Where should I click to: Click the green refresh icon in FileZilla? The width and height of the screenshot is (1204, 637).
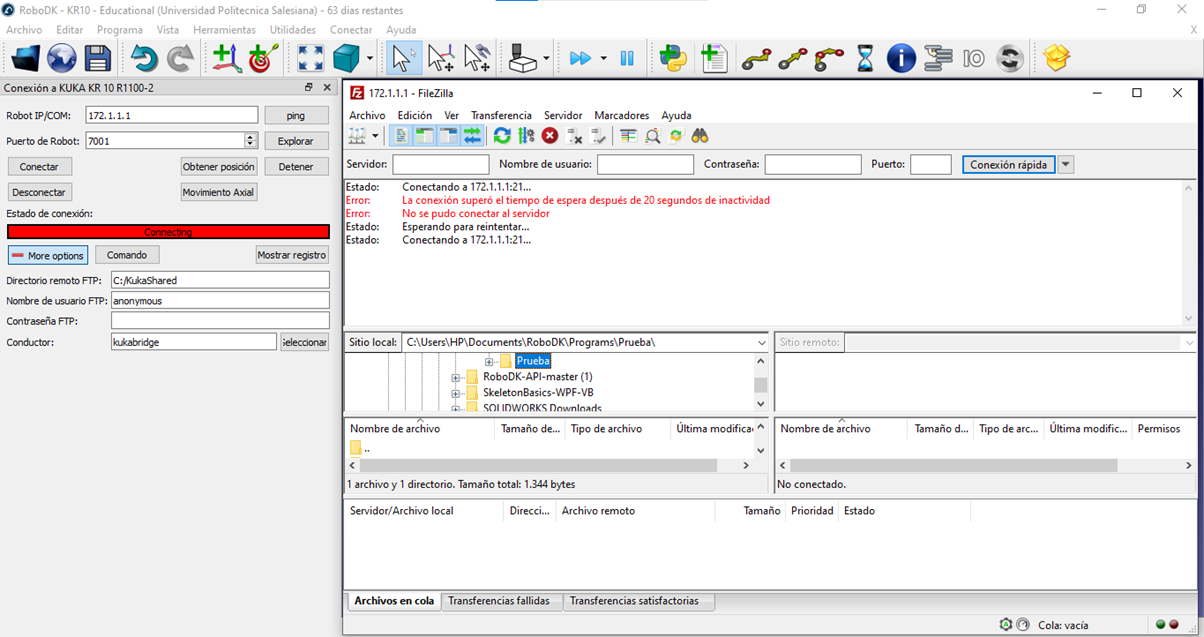[502, 136]
